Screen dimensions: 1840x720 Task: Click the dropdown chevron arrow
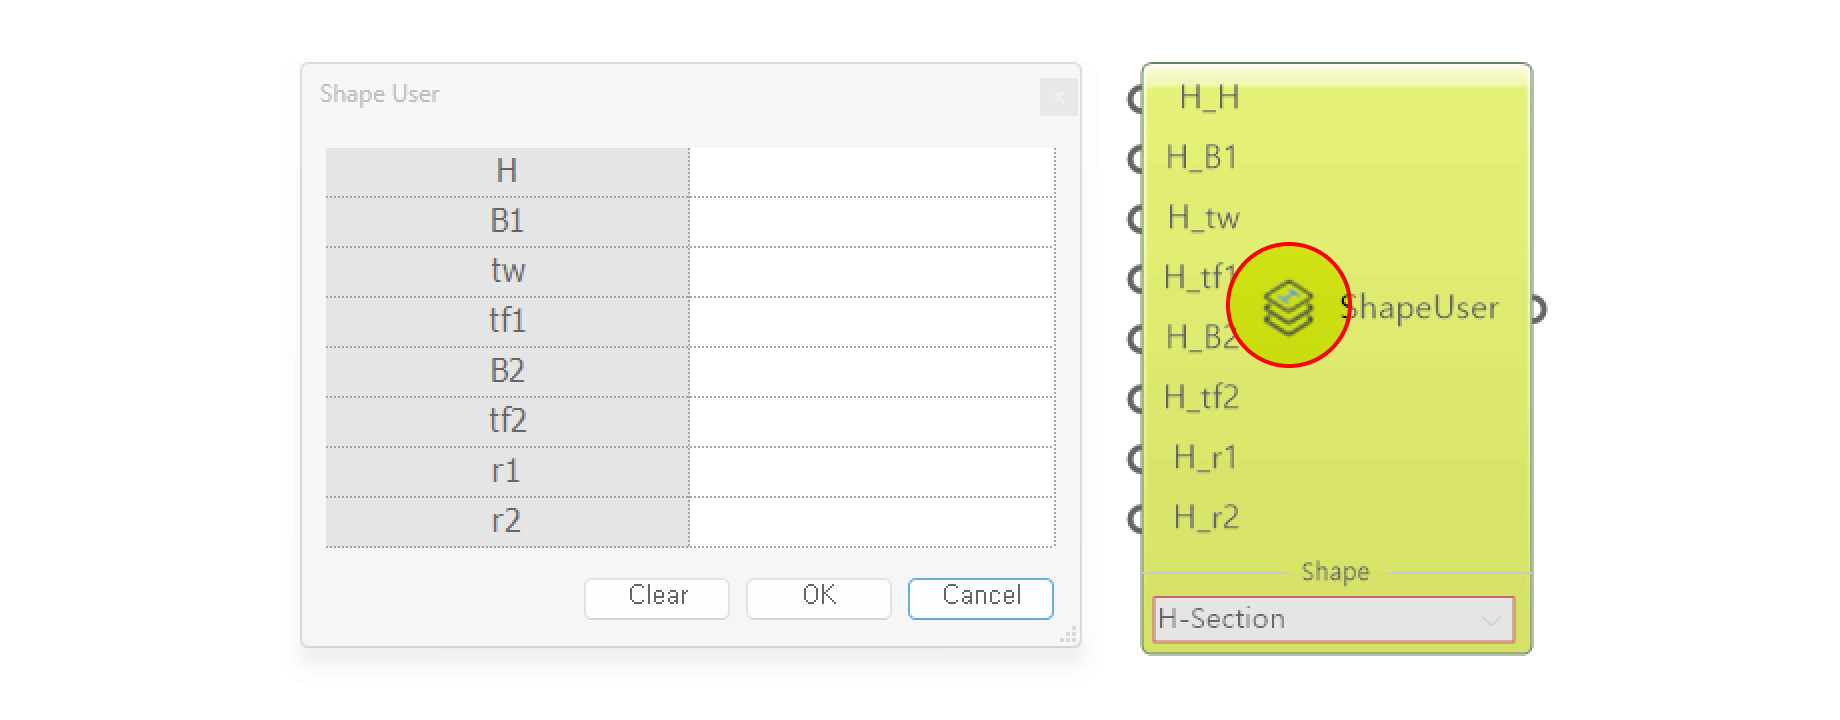(1491, 620)
